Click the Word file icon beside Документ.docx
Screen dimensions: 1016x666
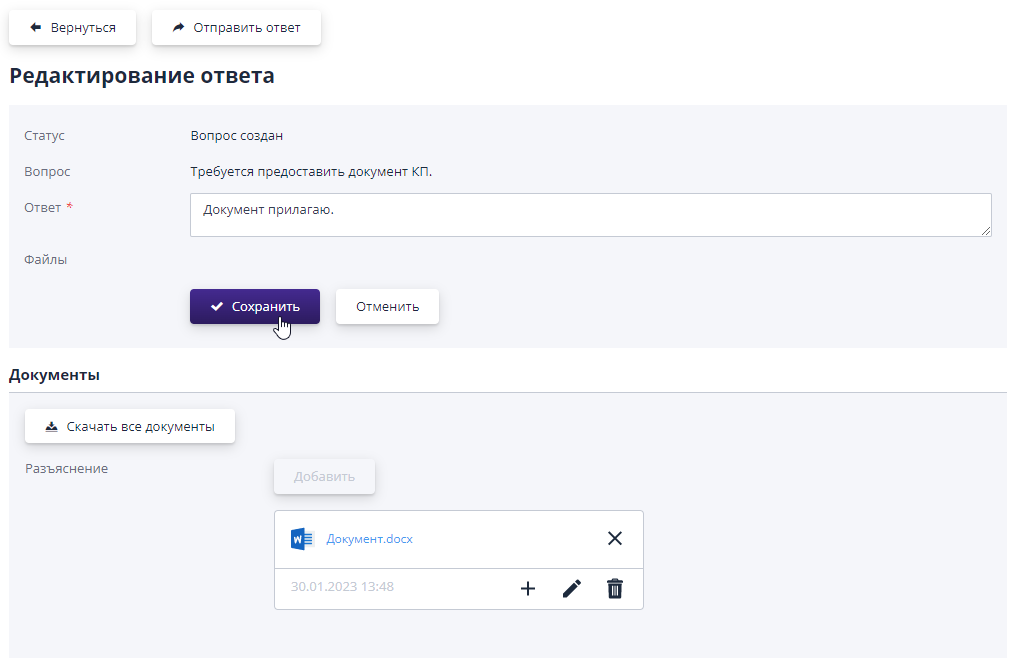pos(302,539)
